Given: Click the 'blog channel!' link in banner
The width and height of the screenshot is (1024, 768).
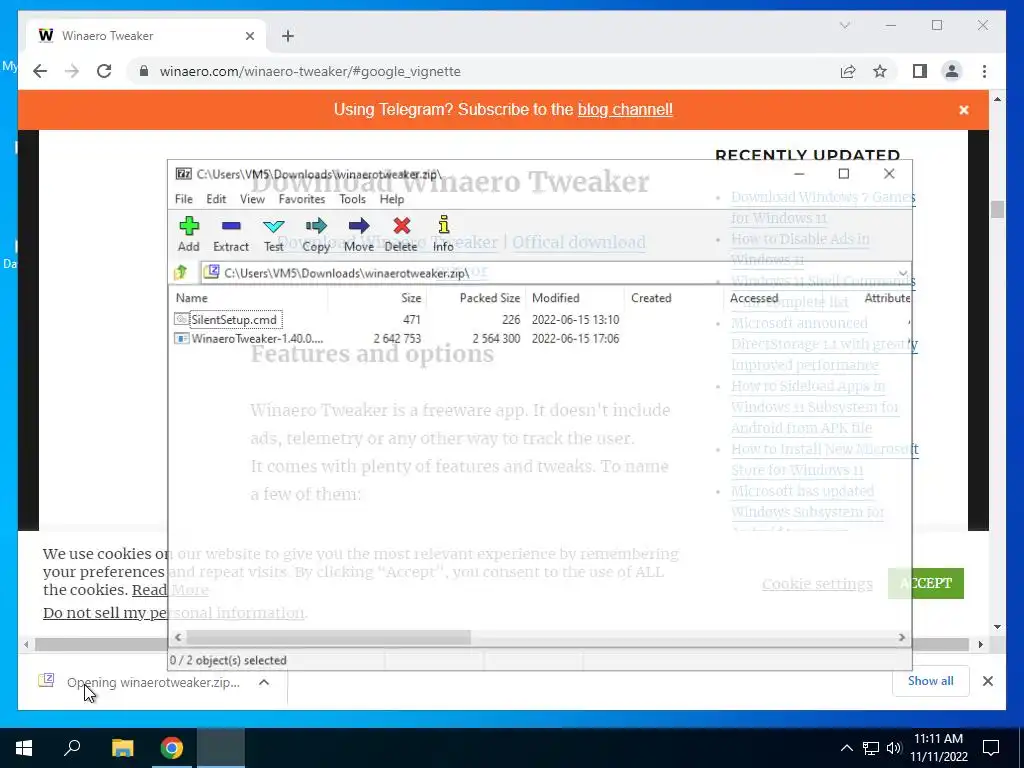Looking at the screenshot, I should (x=625, y=110).
